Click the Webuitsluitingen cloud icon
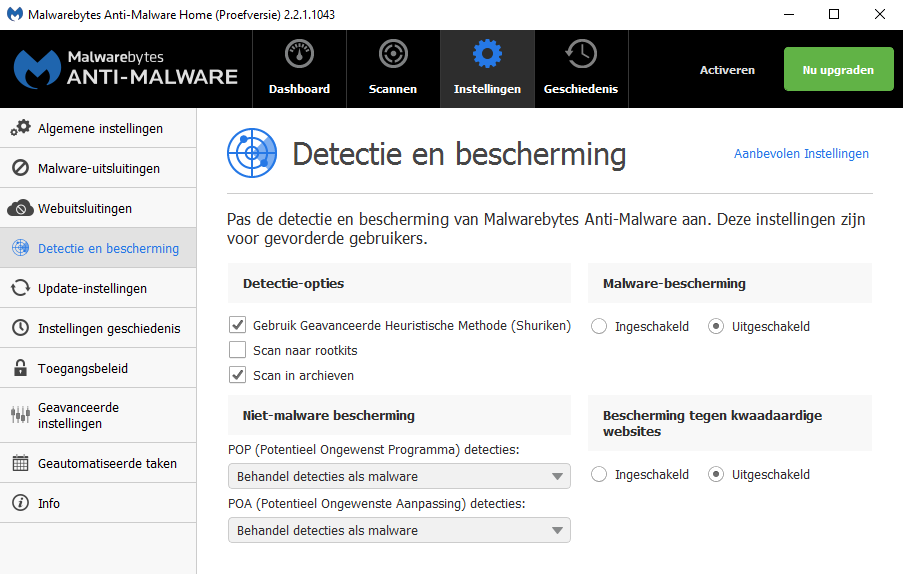Viewport: 903px width, 574px height. pyautogui.click(x=20, y=208)
